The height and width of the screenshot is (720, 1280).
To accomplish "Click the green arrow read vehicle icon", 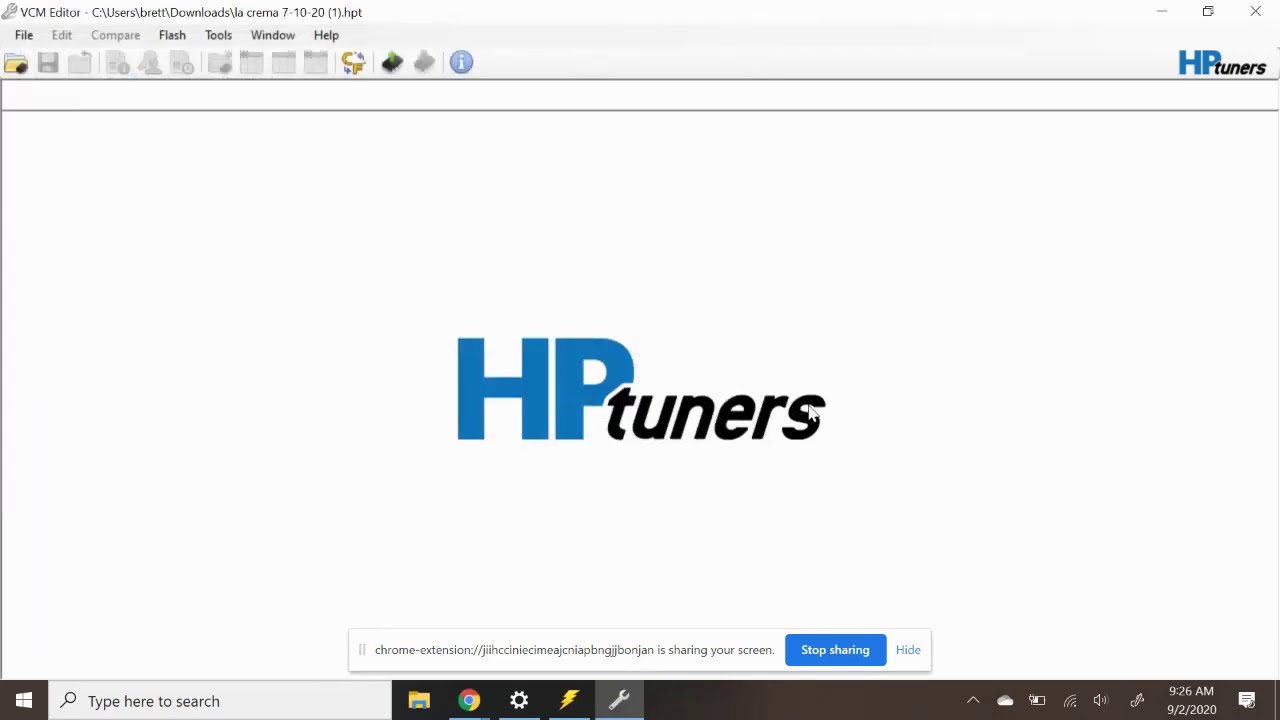I will click(392, 63).
